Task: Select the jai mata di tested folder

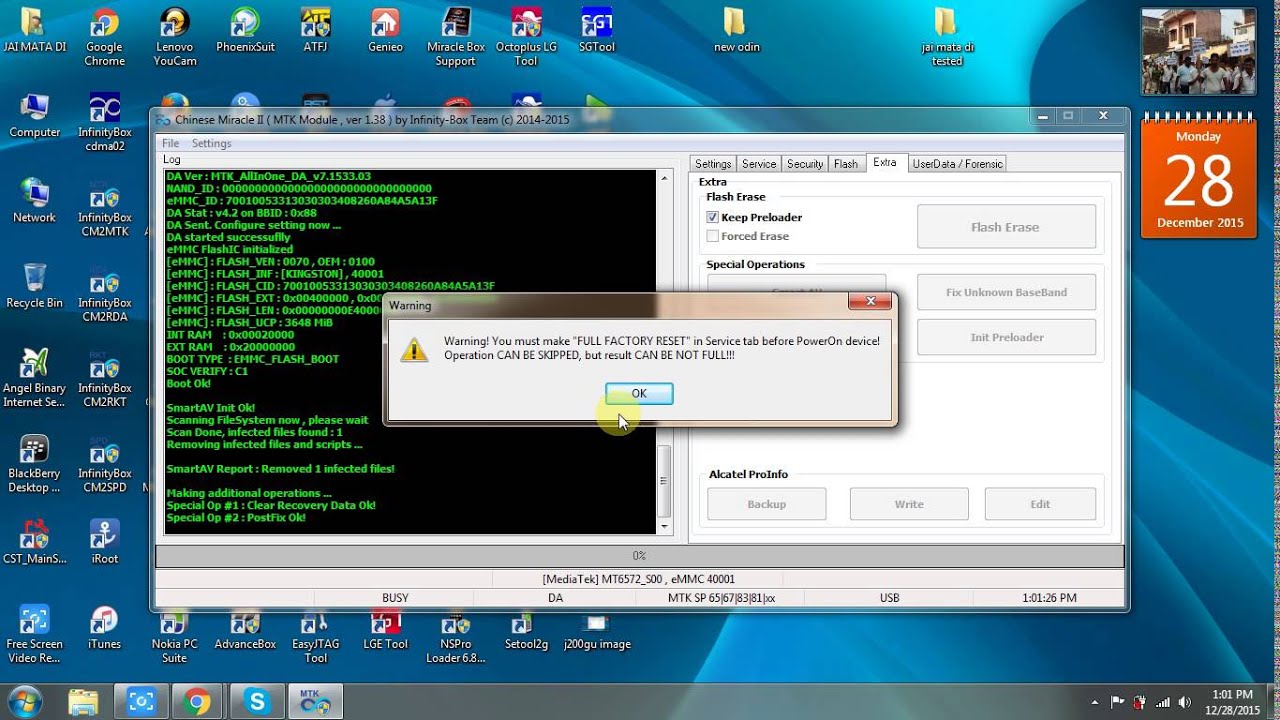Action: [947, 38]
